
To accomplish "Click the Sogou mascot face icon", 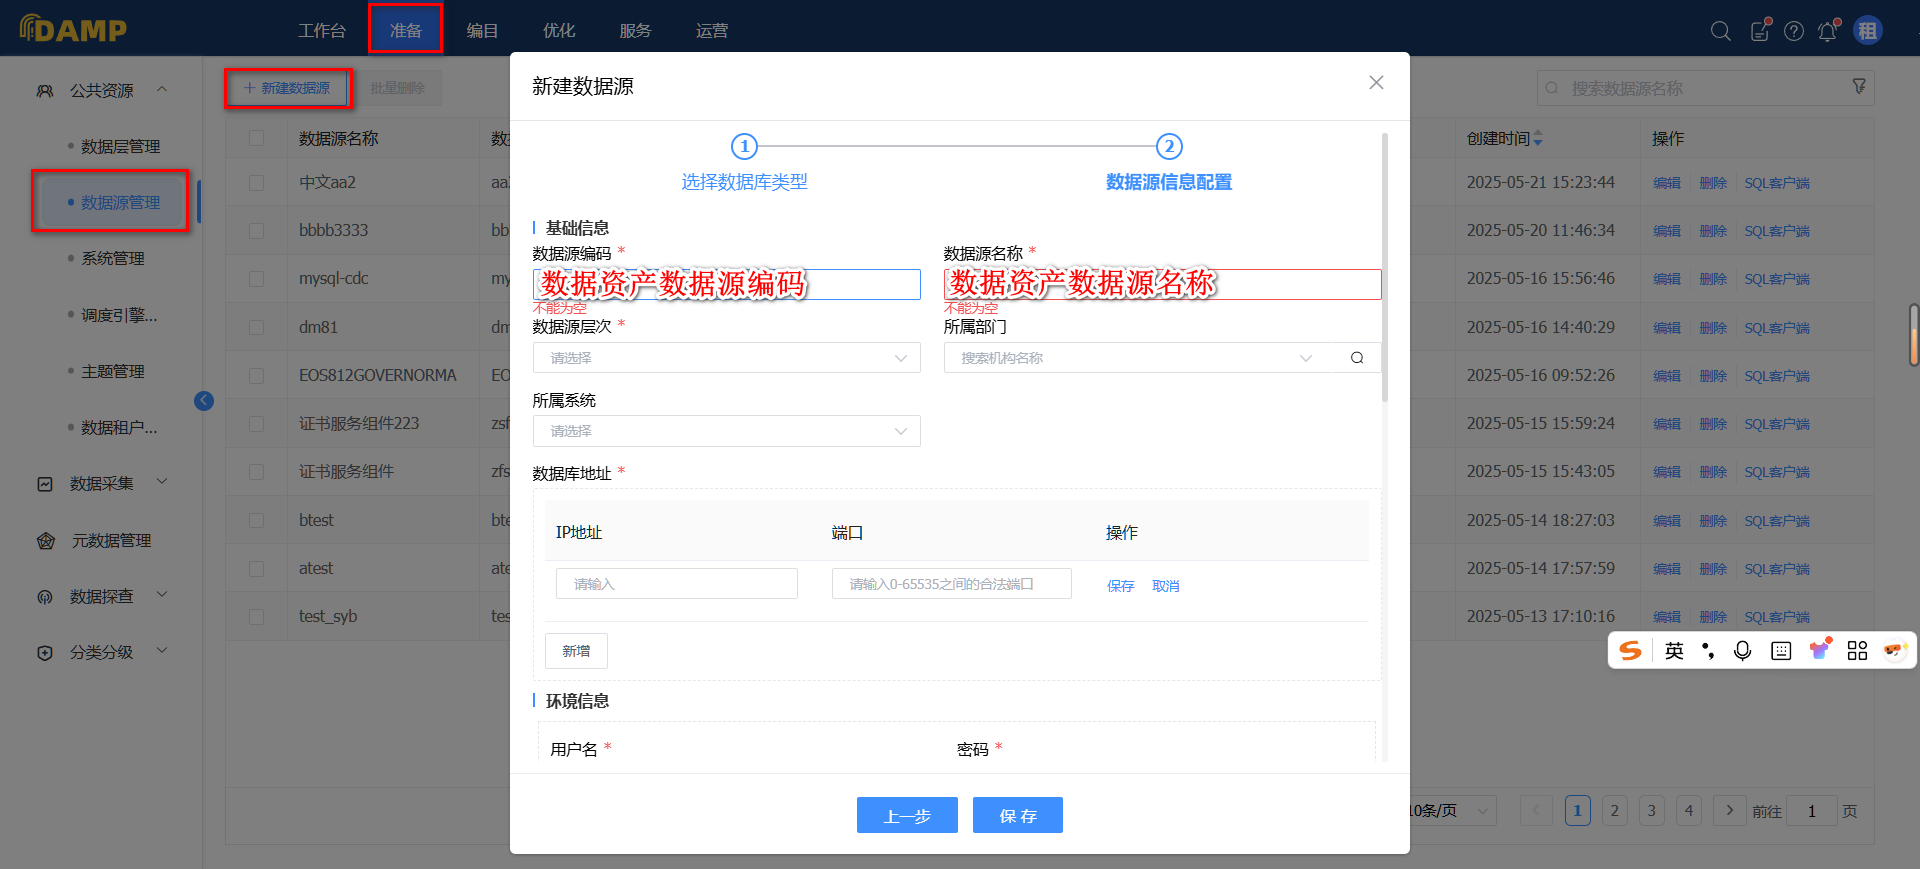I will pyautogui.click(x=1894, y=651).
